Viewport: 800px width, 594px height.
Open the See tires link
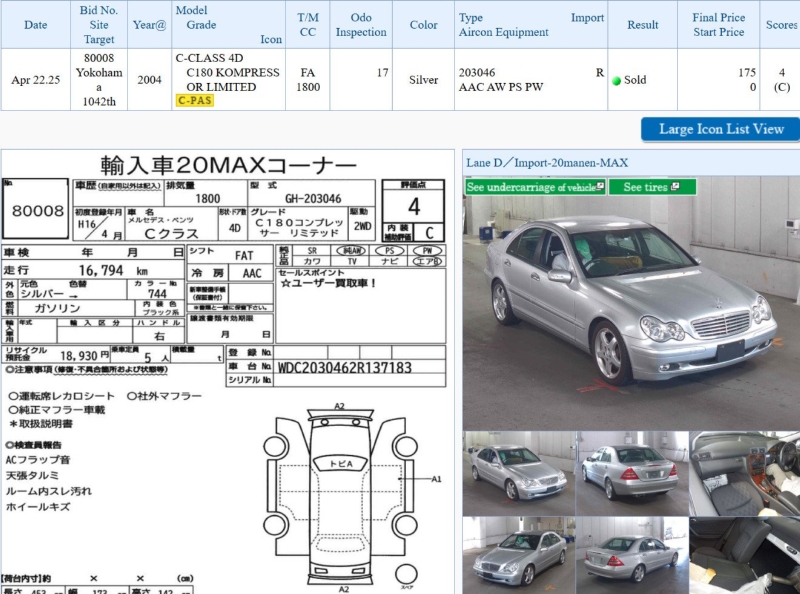(x=645, y=187)
